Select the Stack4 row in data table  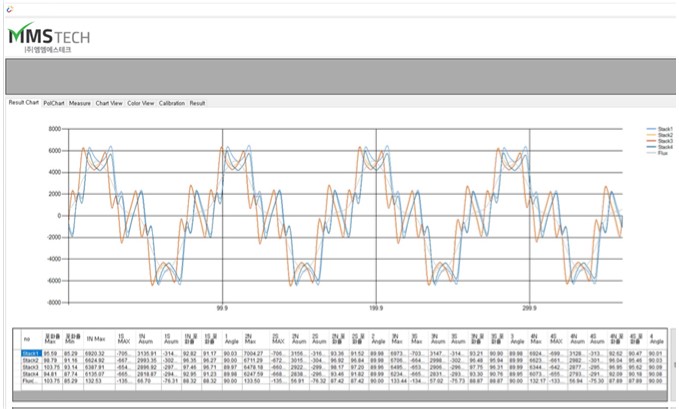click(x=31, y=374)
